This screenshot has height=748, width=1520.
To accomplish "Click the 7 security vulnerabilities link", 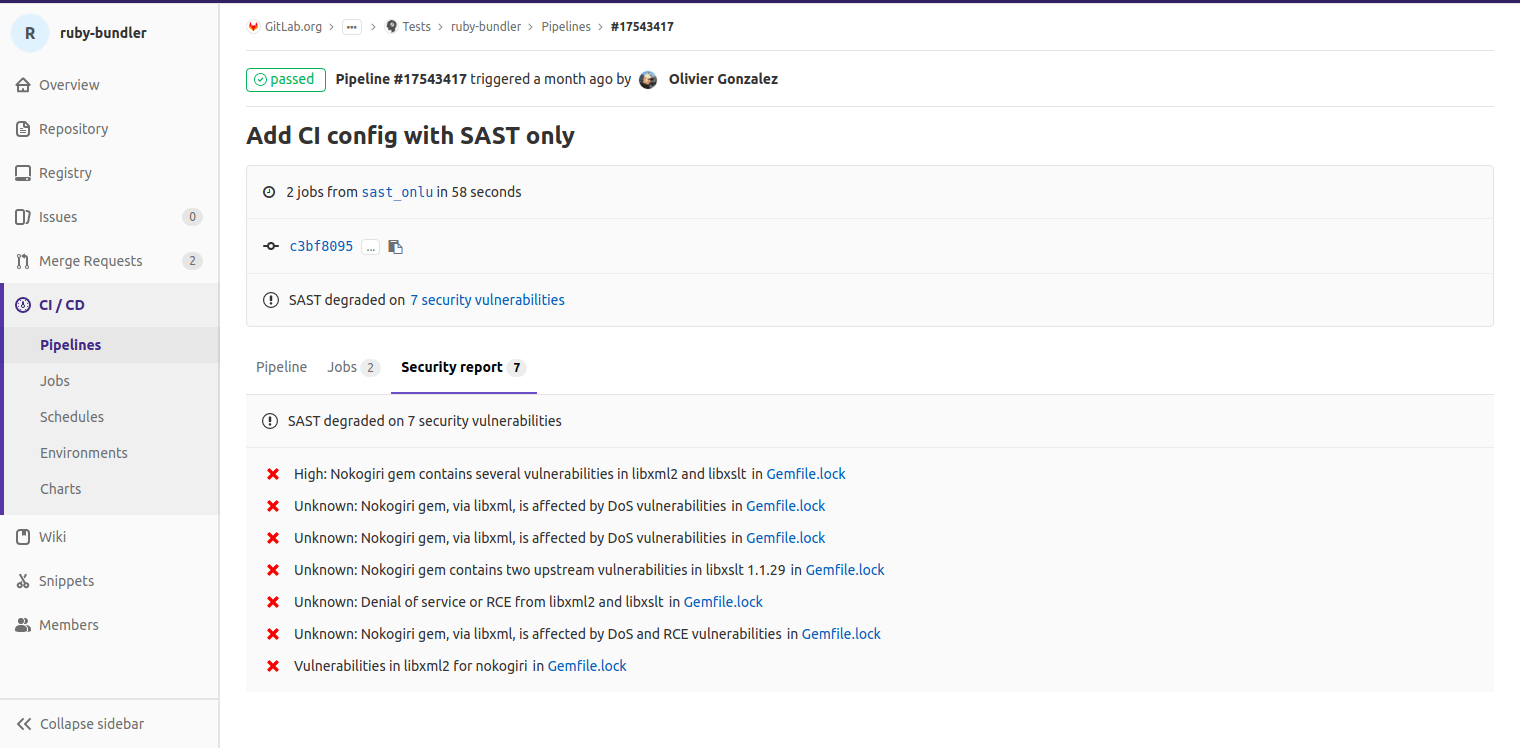I will click(487, 299).
